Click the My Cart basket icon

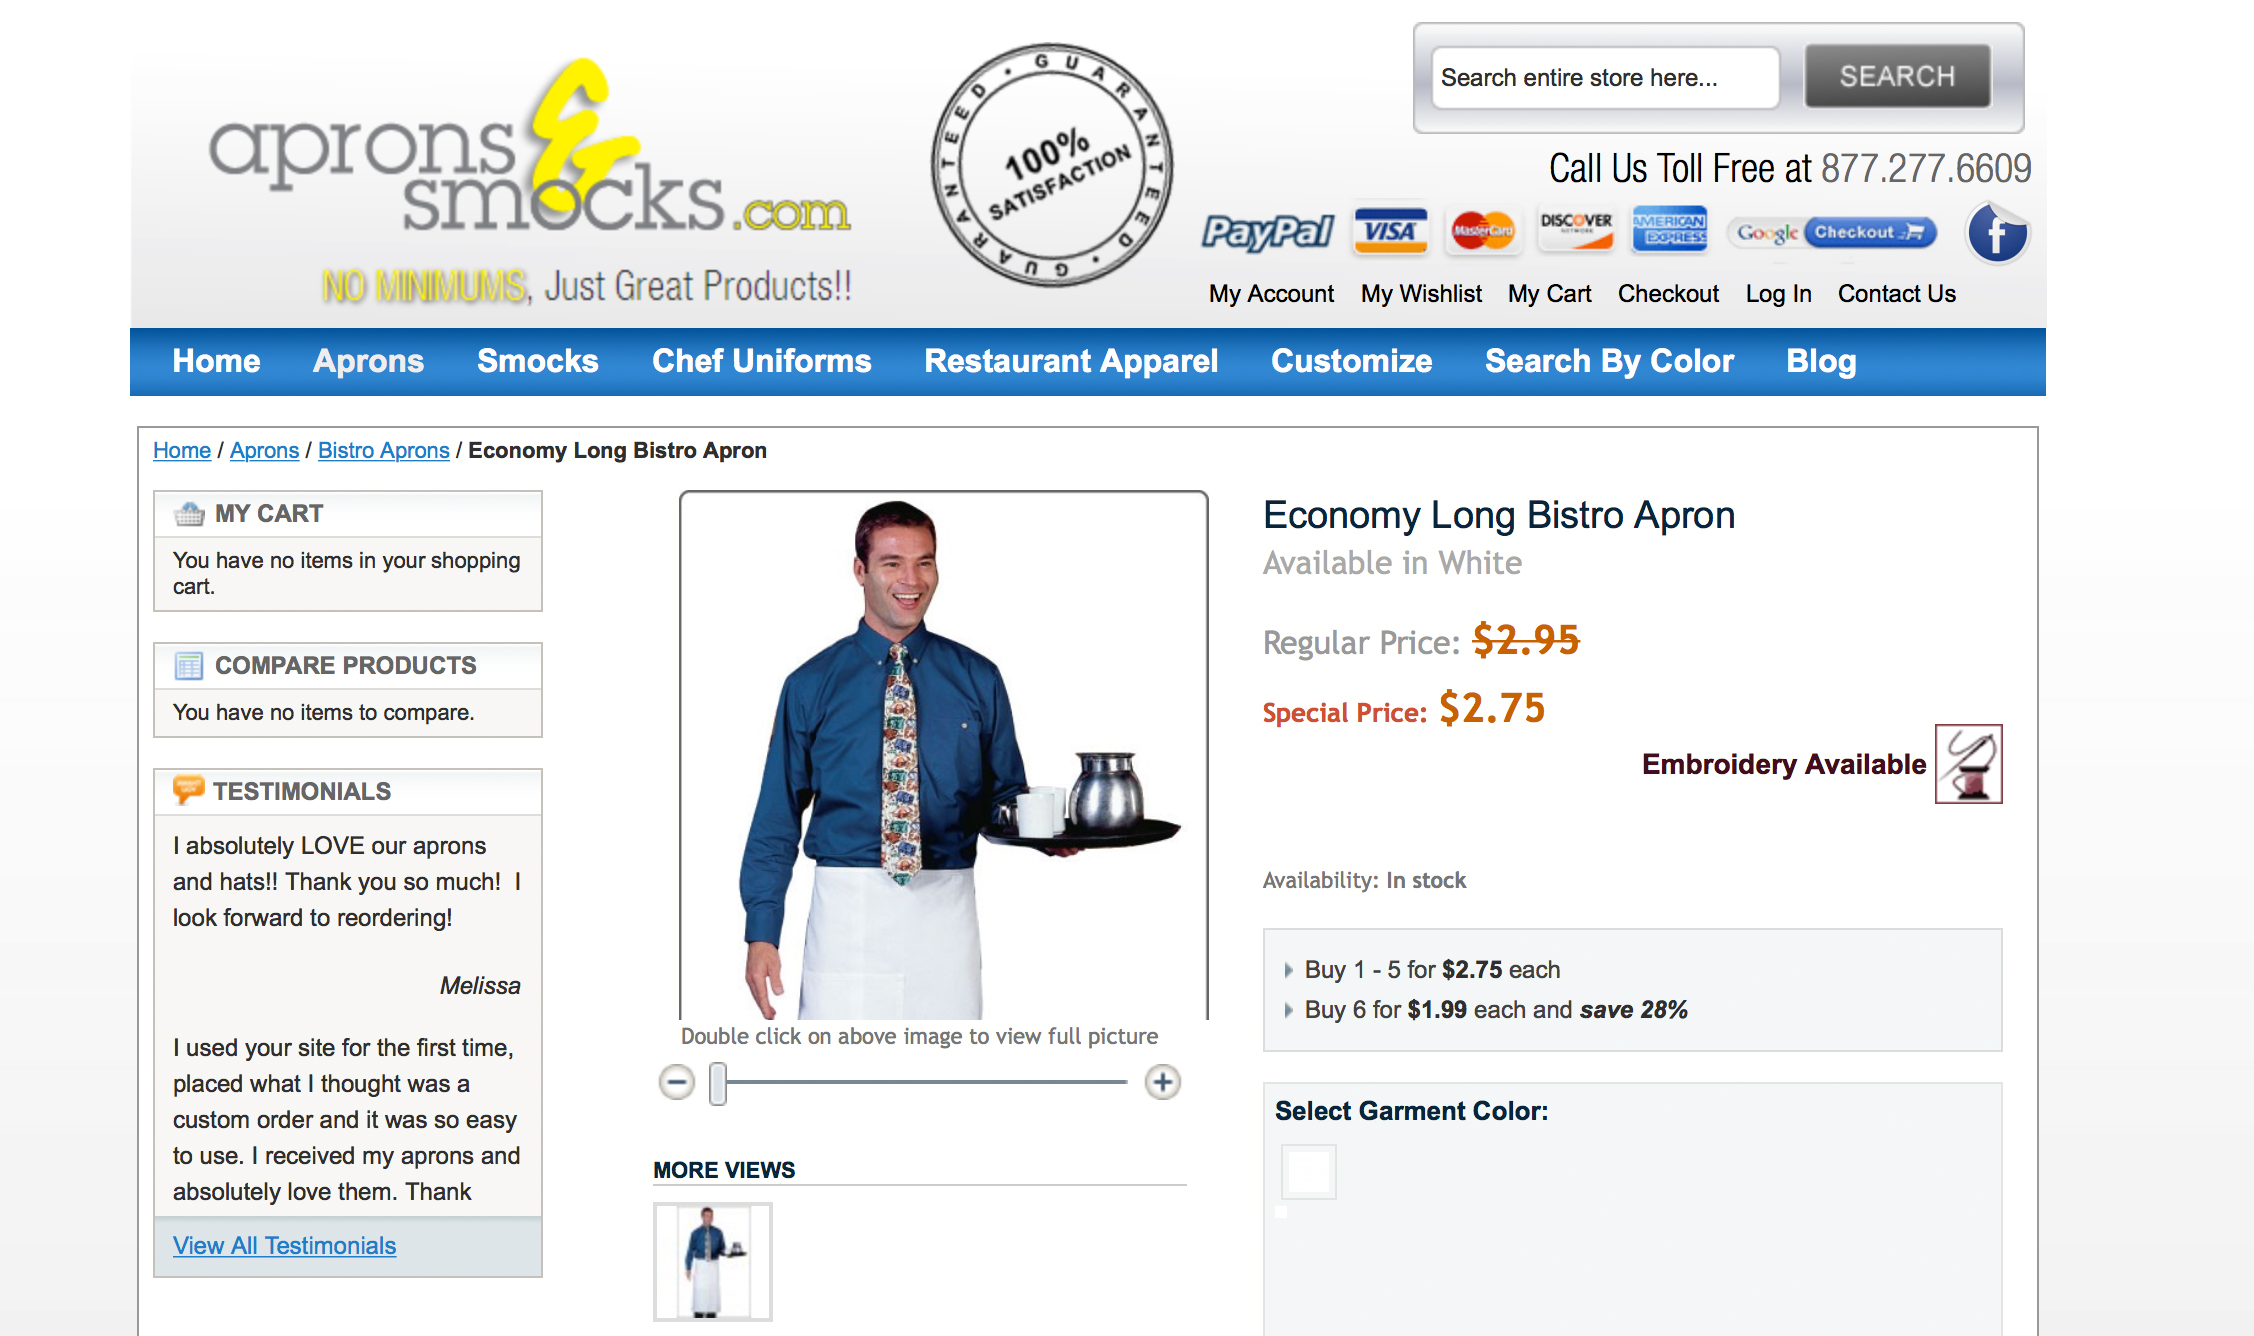point(189,514)
